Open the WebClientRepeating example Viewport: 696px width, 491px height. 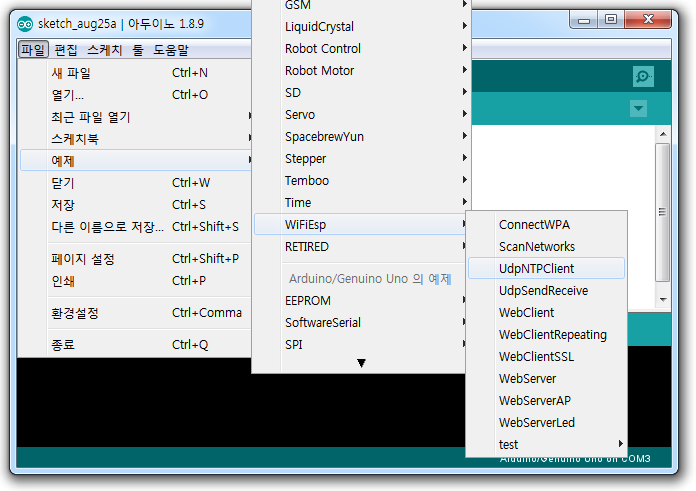point(546,334)
